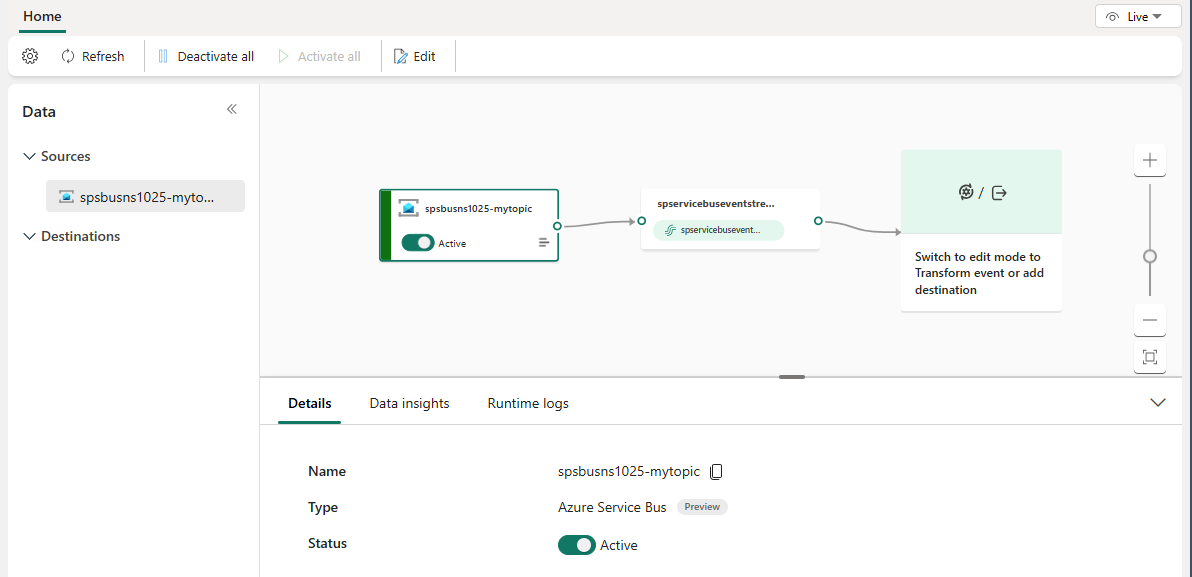Toggle Active switch on the source node
The height and width of the screenshot is (577, 1192).
click(x=418, y=242)
